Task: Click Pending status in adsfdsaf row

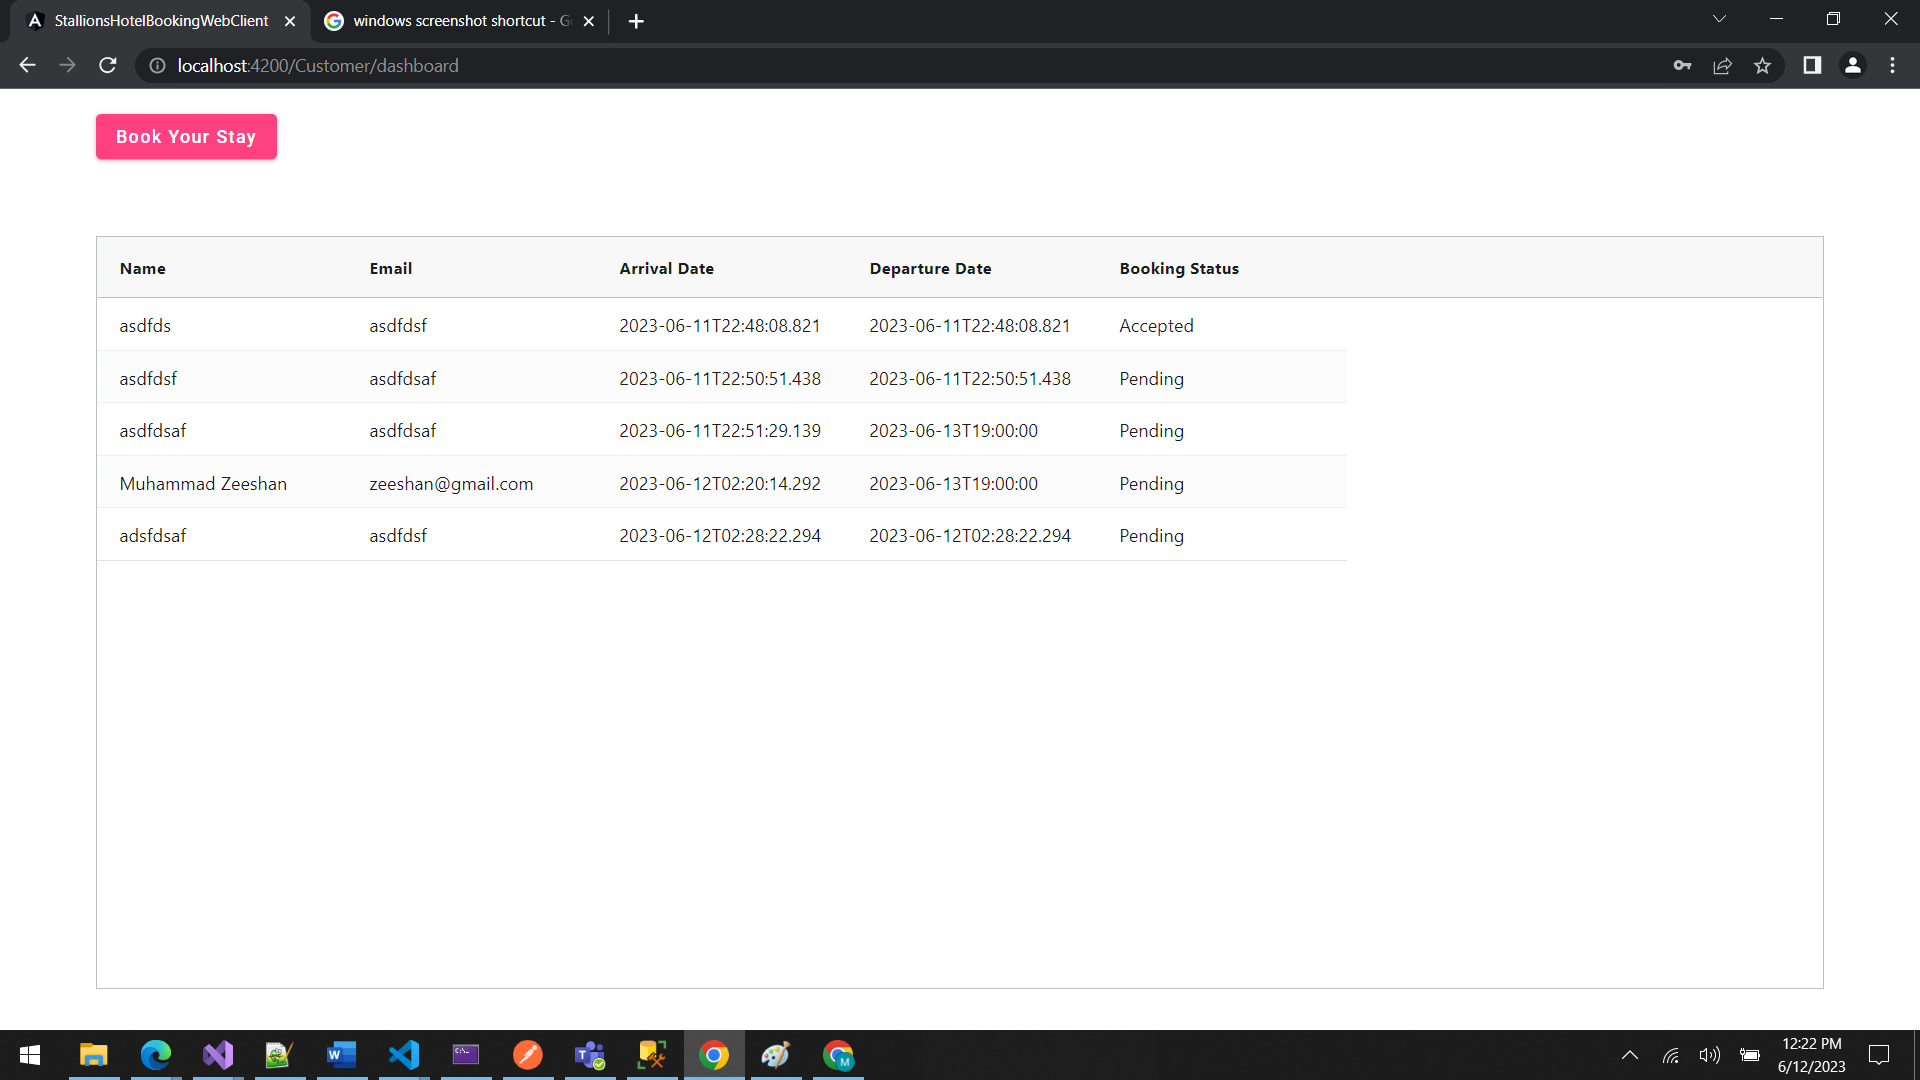Action: tap(1151, 536)
